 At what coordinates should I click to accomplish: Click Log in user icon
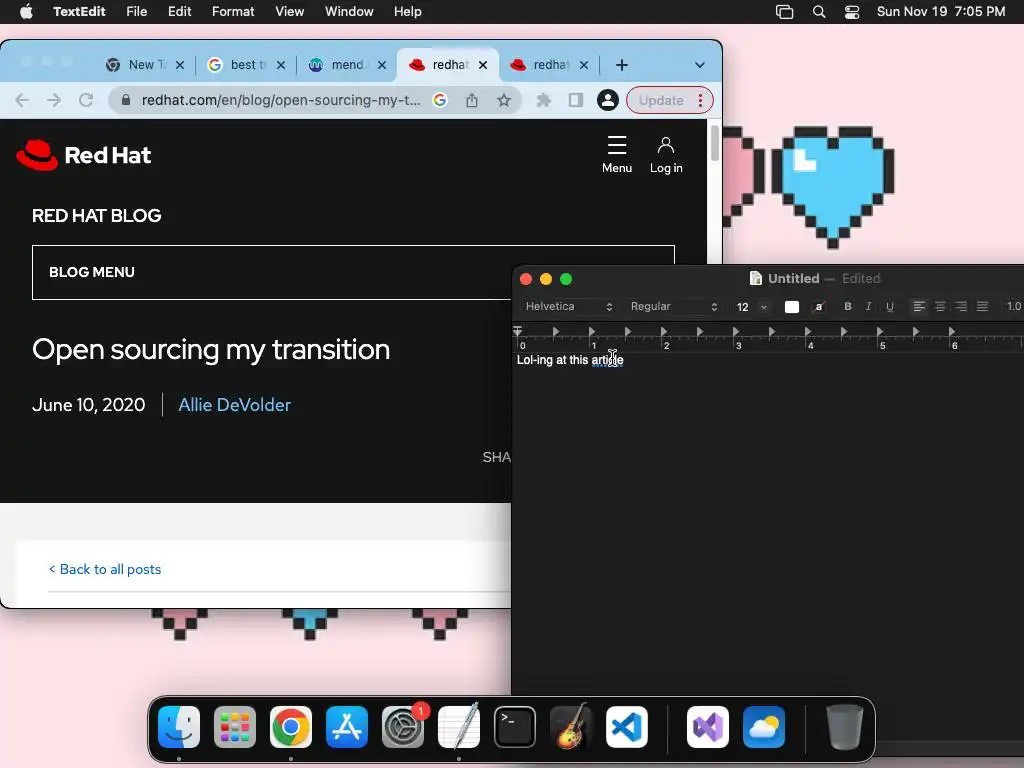[665, 155]
